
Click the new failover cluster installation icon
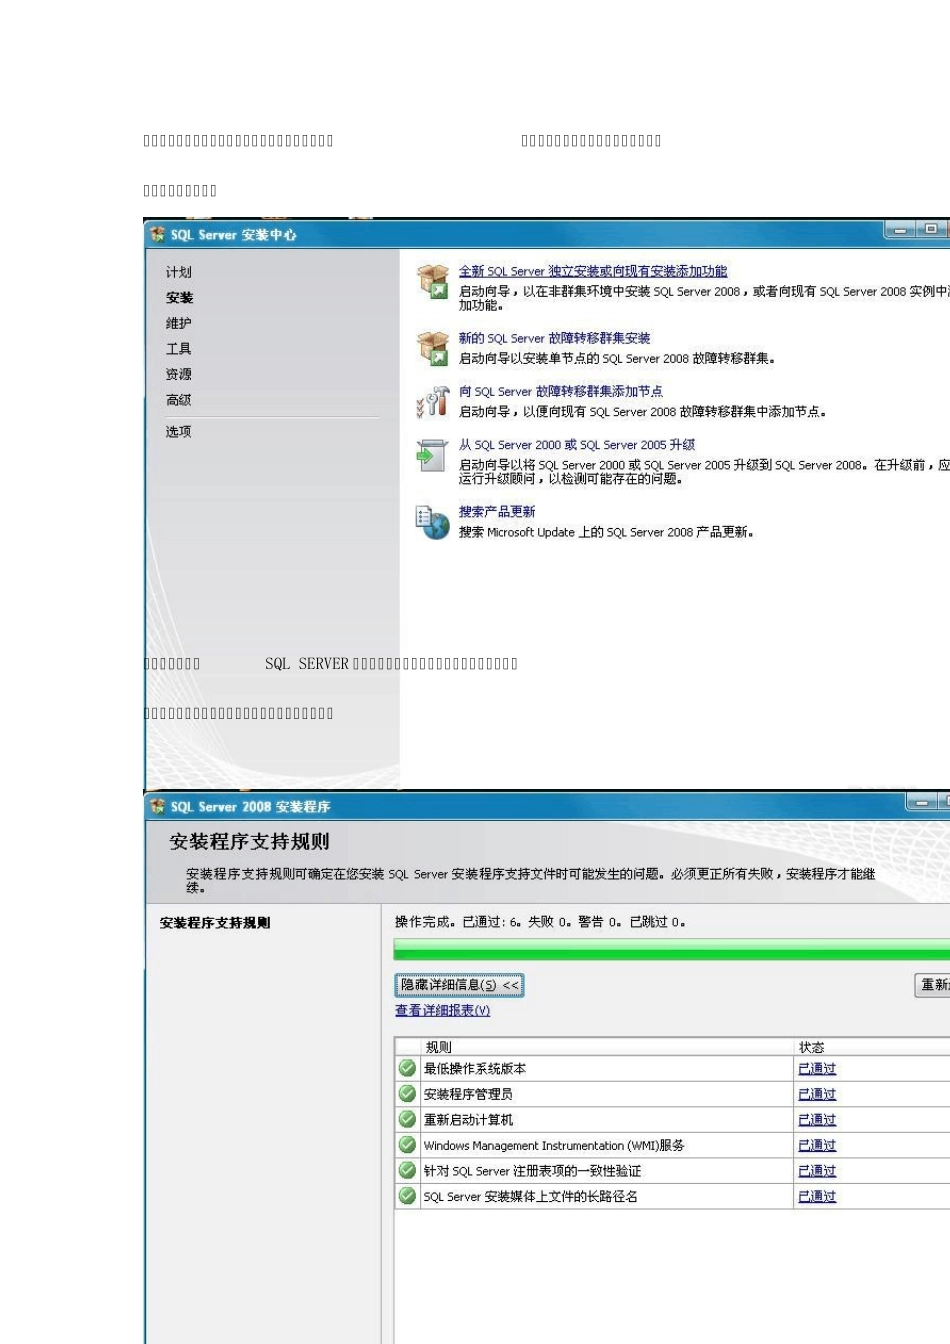coord(433,349)
